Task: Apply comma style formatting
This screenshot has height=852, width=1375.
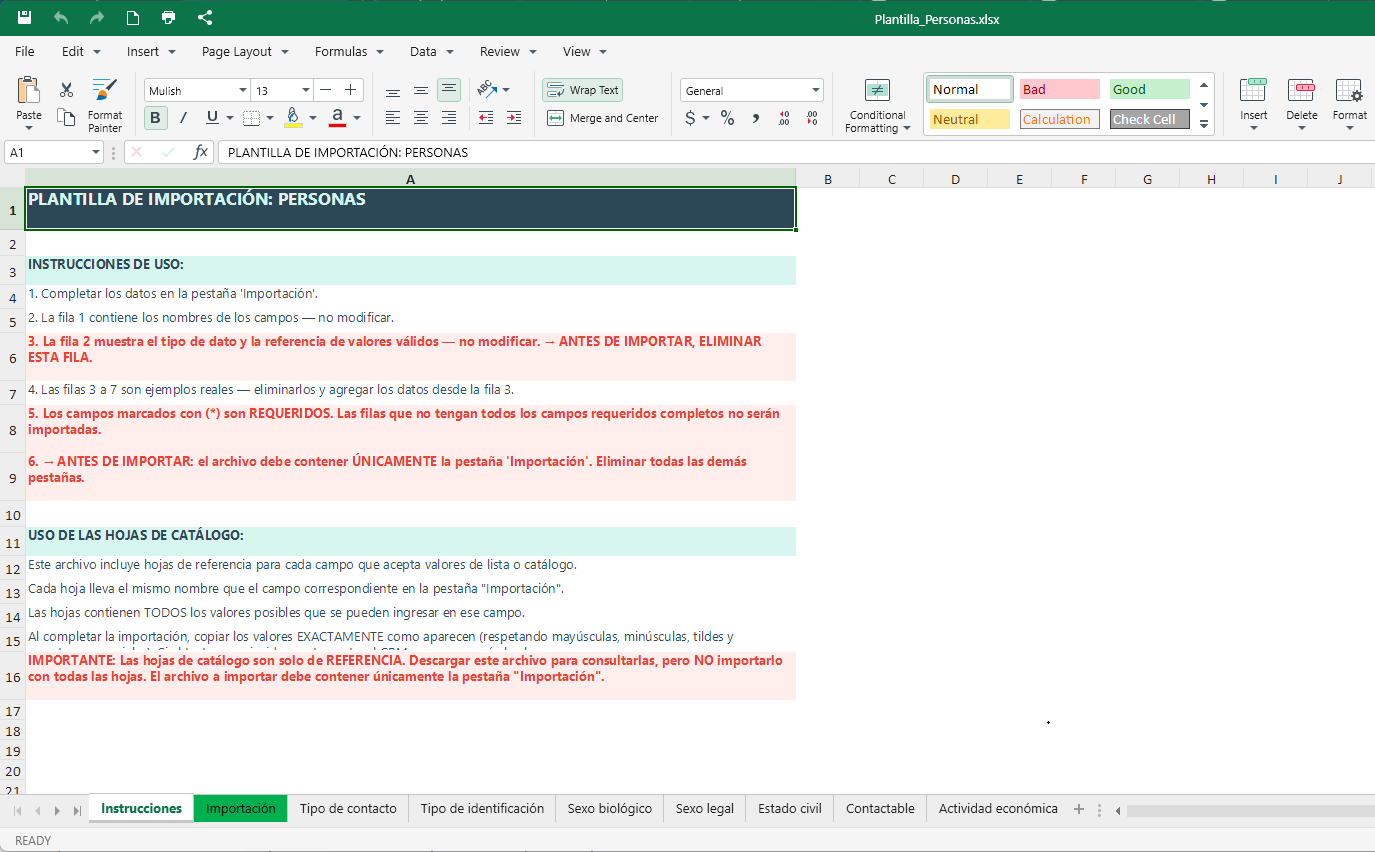Action: [x=756, y=118]
